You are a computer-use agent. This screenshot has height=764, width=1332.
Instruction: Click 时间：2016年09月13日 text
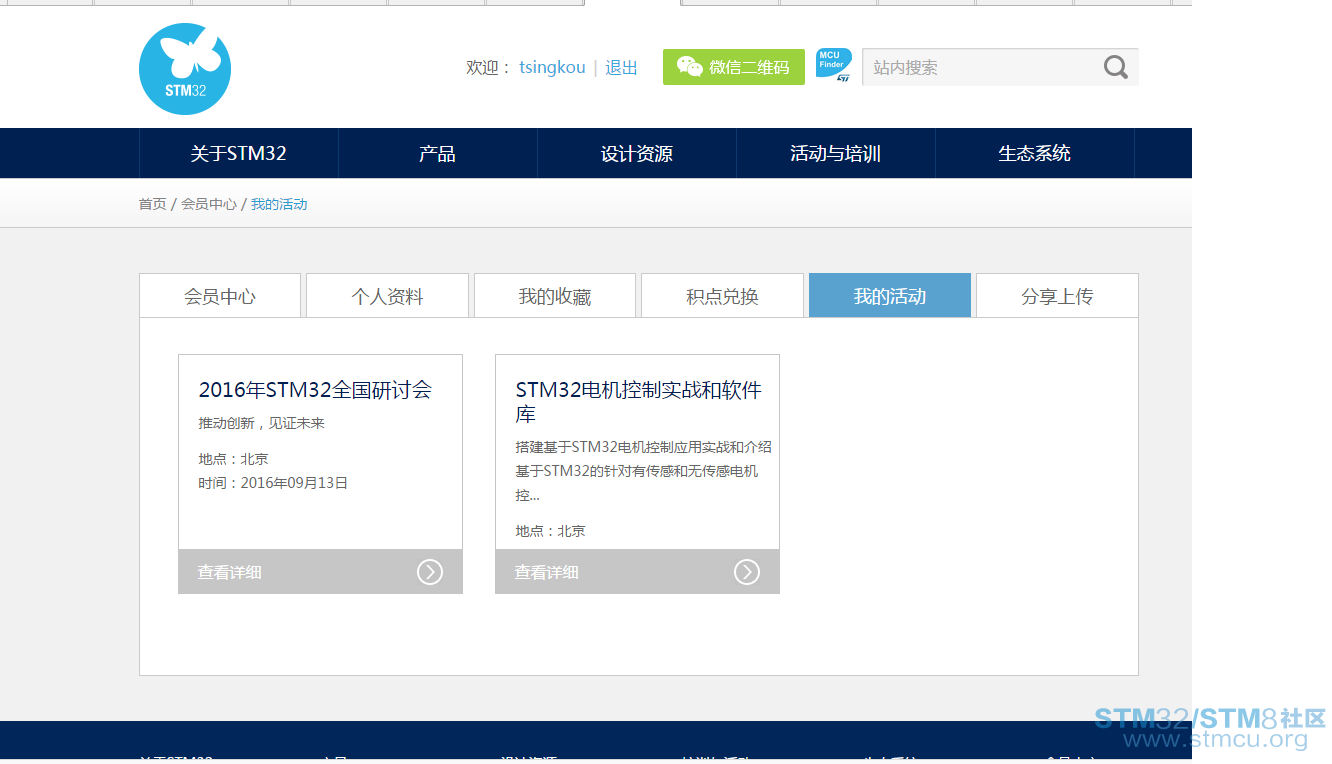(273, 483)
